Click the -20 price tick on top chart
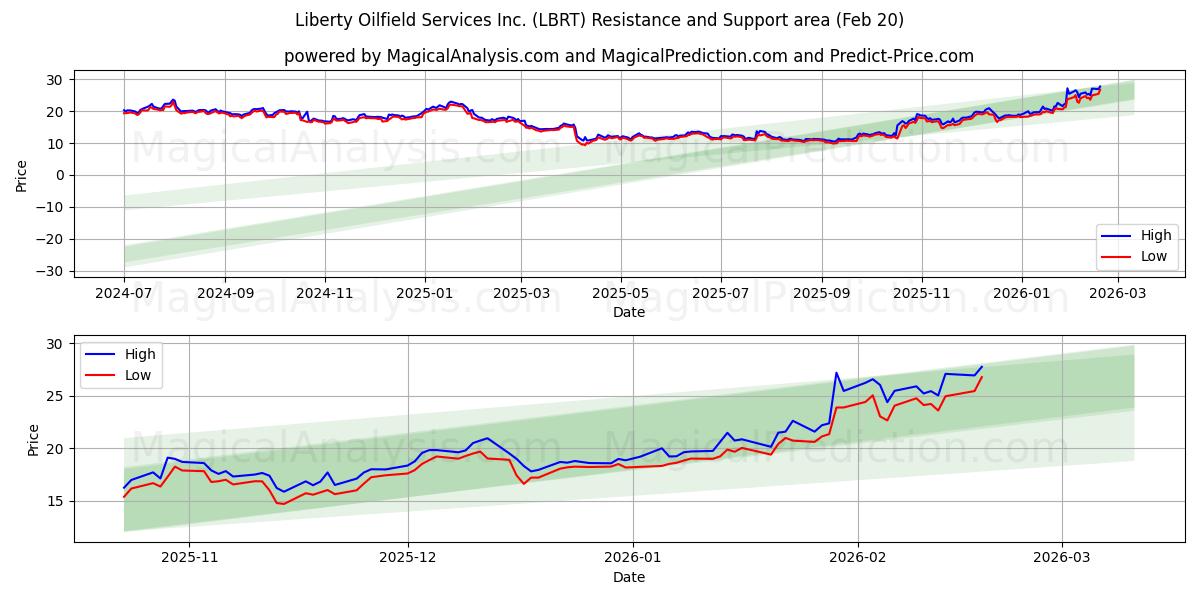 [51, 239]
